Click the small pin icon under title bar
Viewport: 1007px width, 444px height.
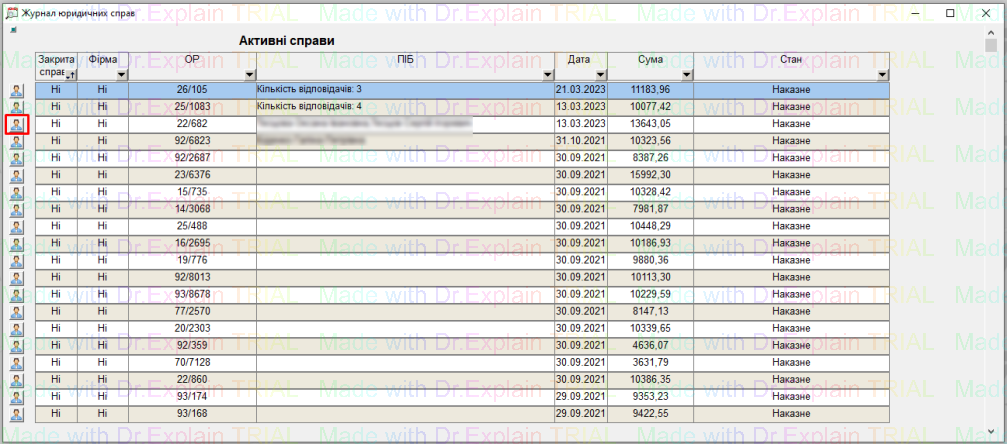click(13, 31)
